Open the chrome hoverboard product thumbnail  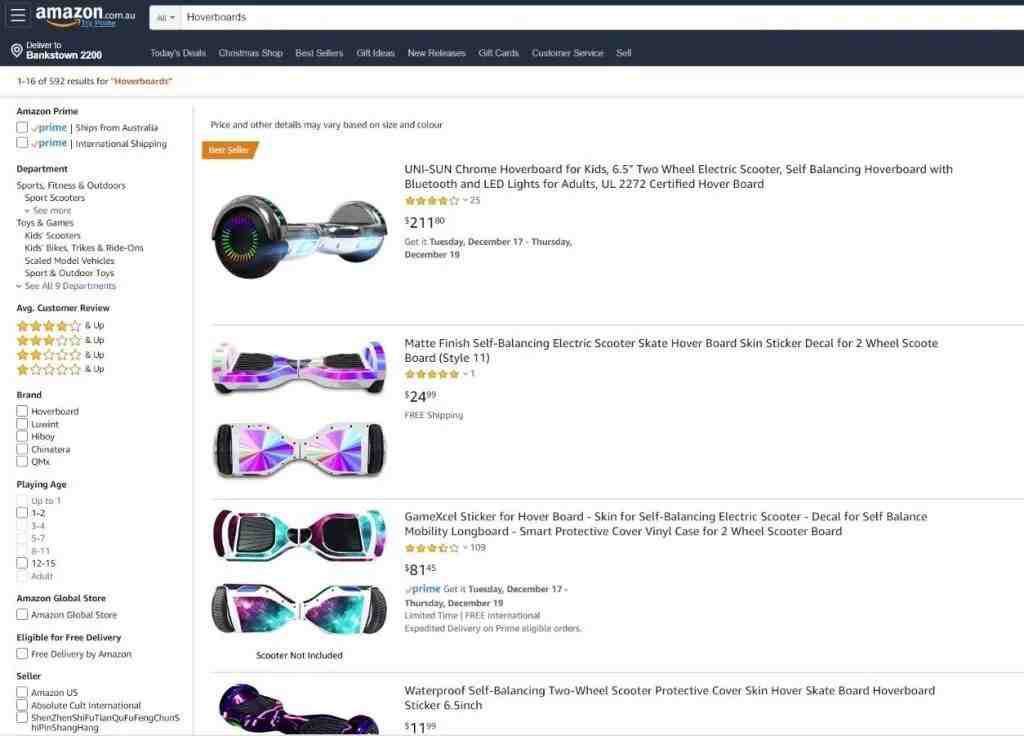pos(300,236)
